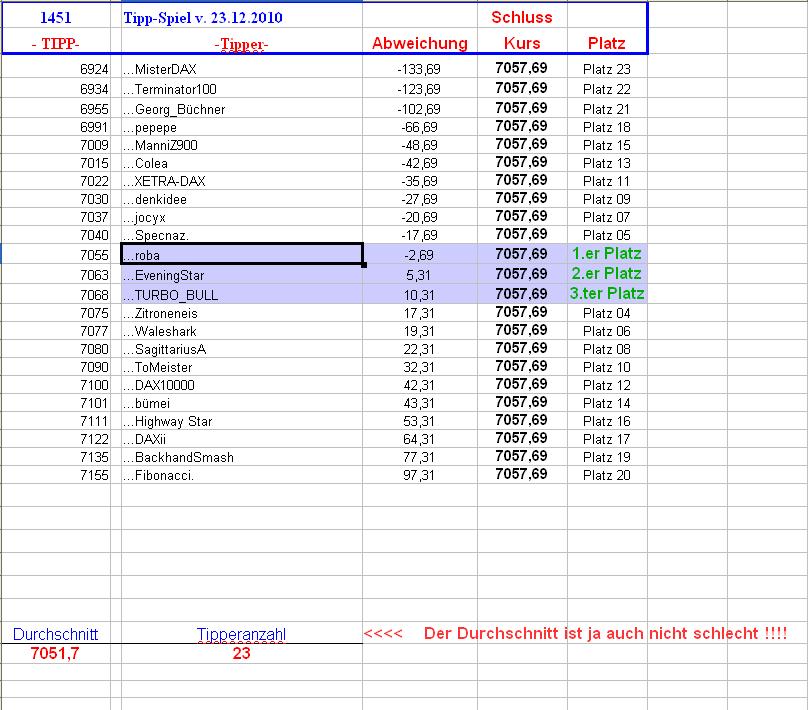Select the Kurs column header
This screenshot has width=808, height=710.
tap(519, 43)
